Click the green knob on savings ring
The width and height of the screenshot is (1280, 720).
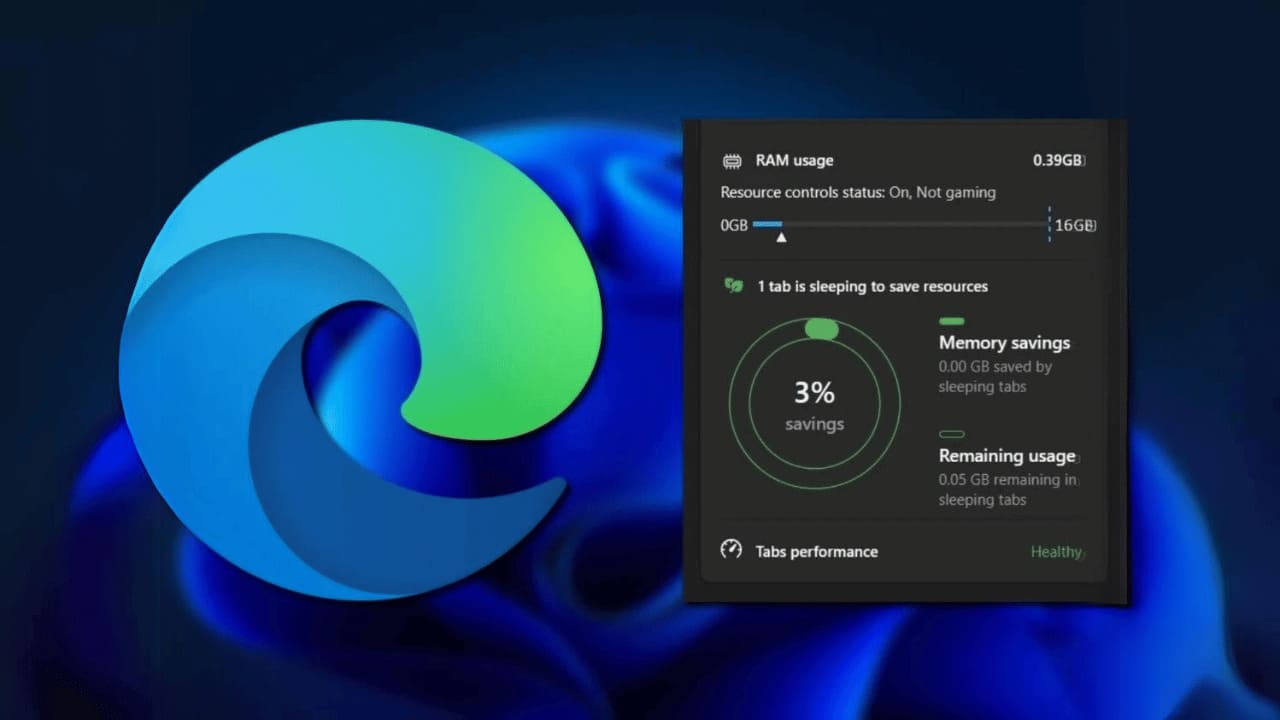pyautogui.click(x=821, y=329)
